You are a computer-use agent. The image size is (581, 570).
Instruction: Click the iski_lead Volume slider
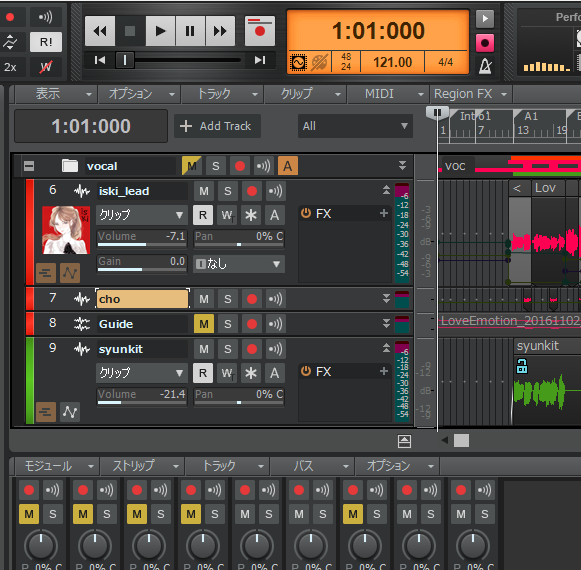click(142, 239)
